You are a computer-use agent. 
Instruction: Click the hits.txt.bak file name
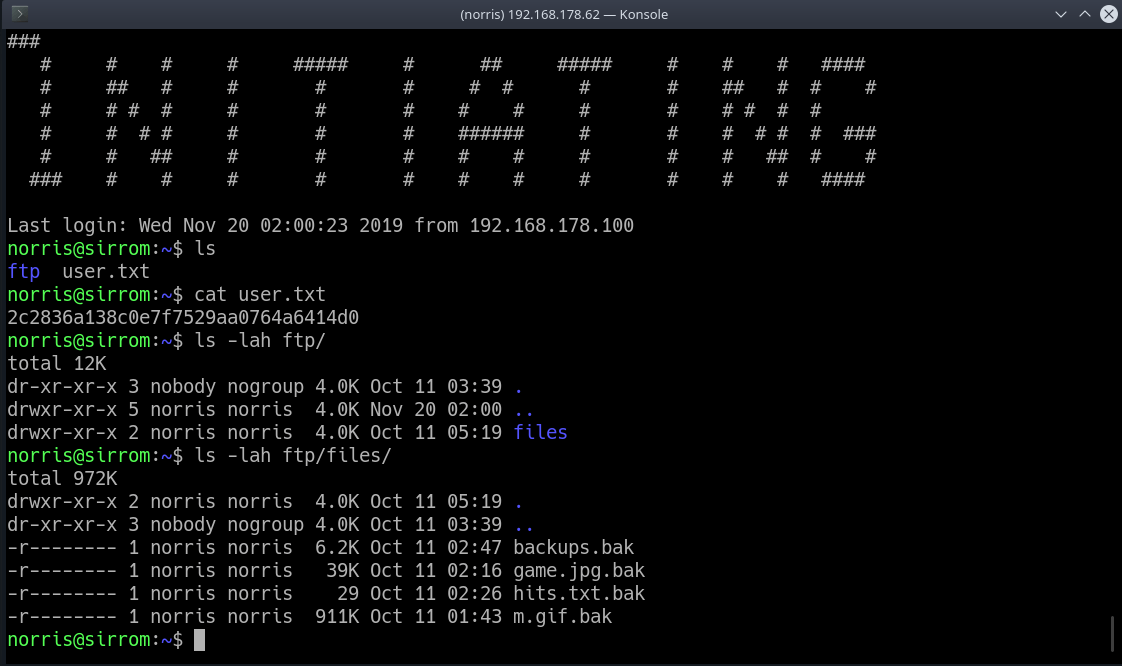pyautogui.click(x=579, y=594)
